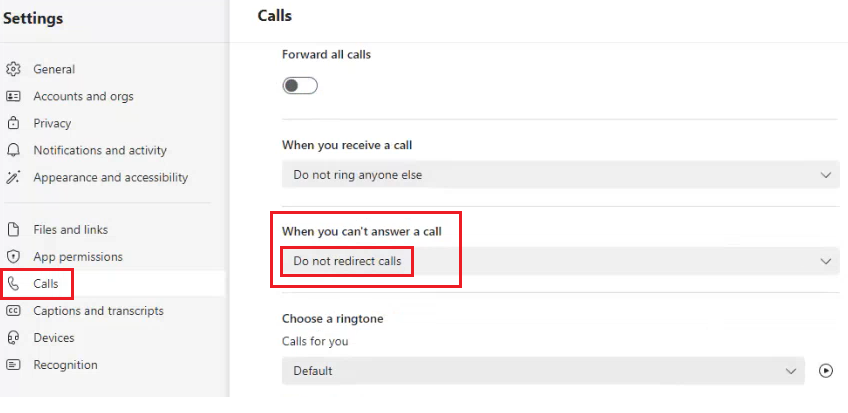Click the Files and links icon
This screenshot has width=848, height=413.
(13, 229)
